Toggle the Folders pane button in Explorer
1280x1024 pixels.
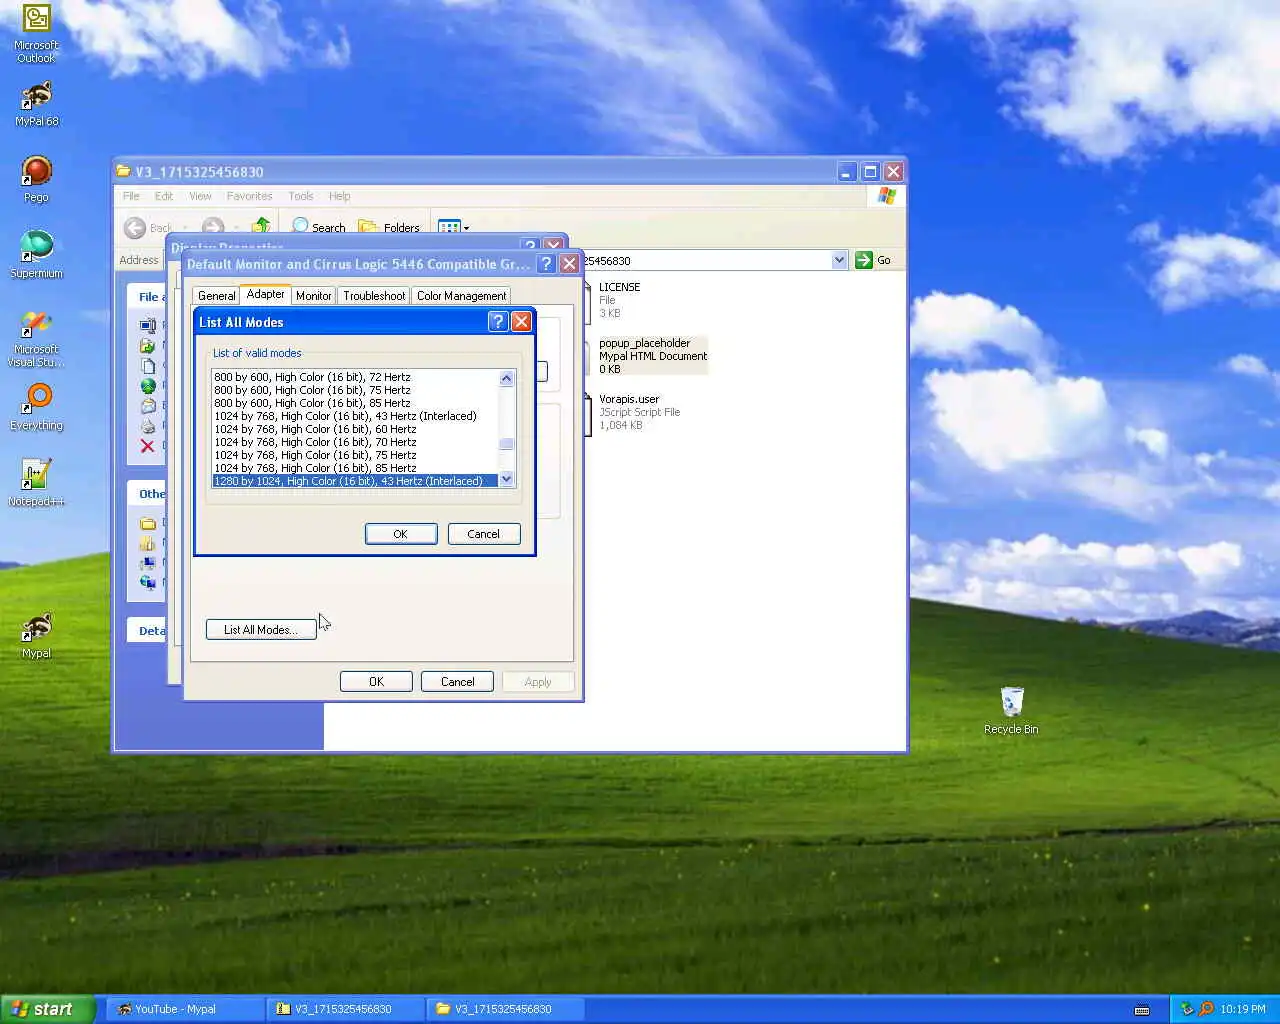(389, 227)
